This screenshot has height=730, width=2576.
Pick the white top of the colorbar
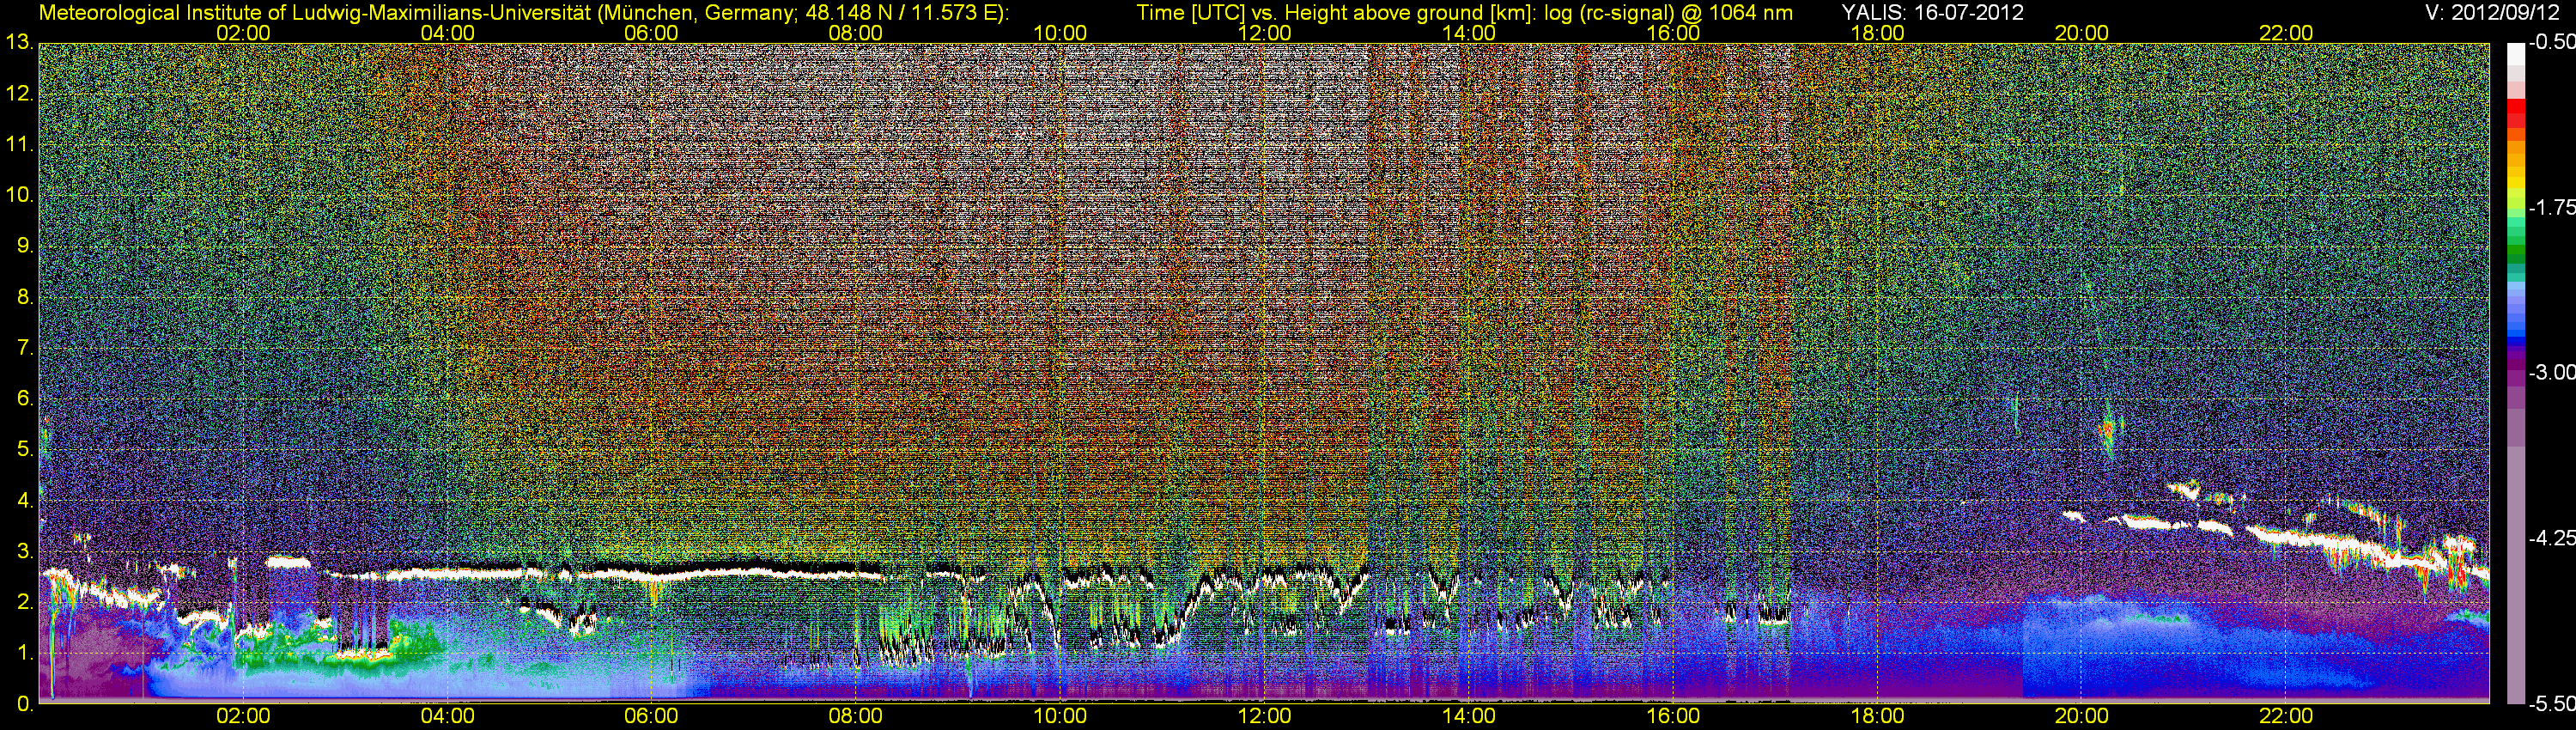2515,55
